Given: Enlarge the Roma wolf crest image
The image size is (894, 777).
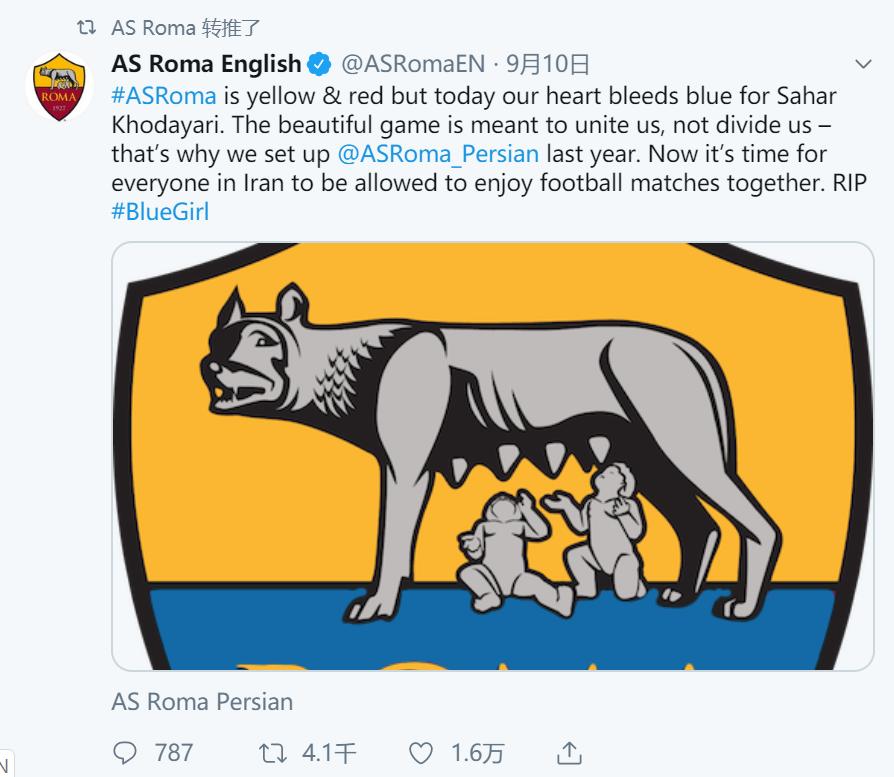Looking at the screenshot, I should tap(493, 455).
